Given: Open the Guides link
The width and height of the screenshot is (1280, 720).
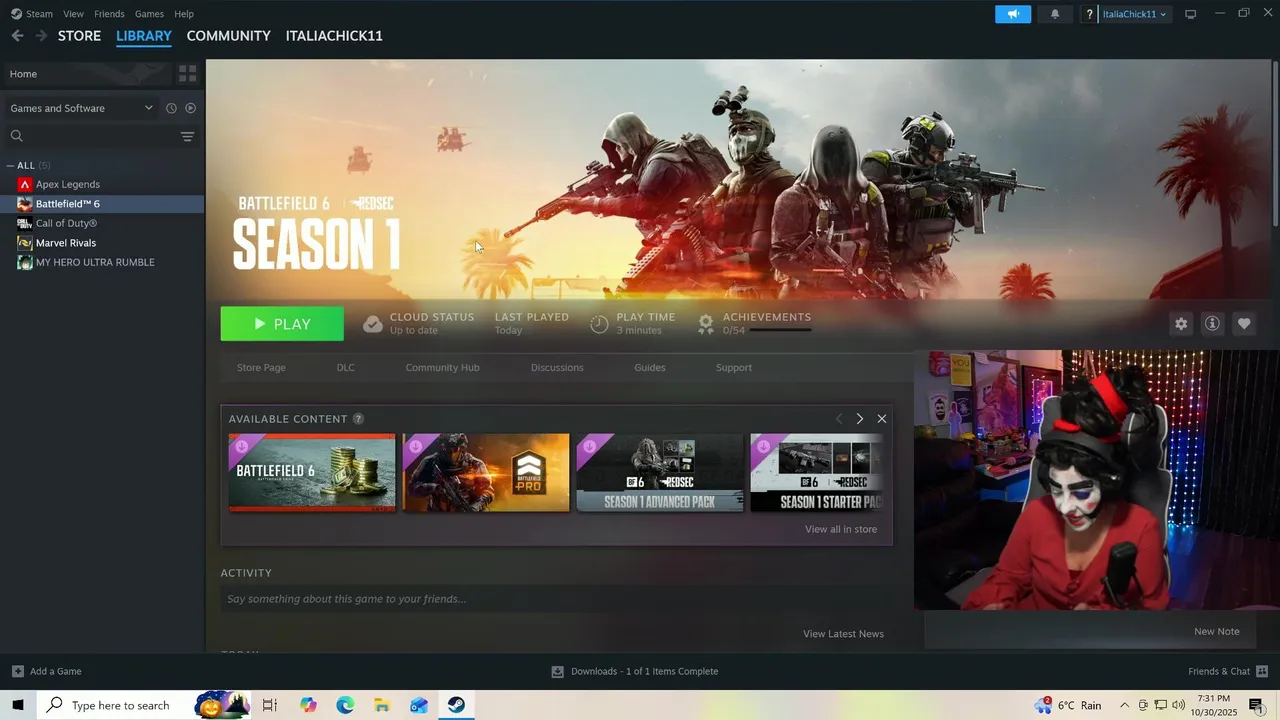Looking at the screenshot, I should coord(649,368).
